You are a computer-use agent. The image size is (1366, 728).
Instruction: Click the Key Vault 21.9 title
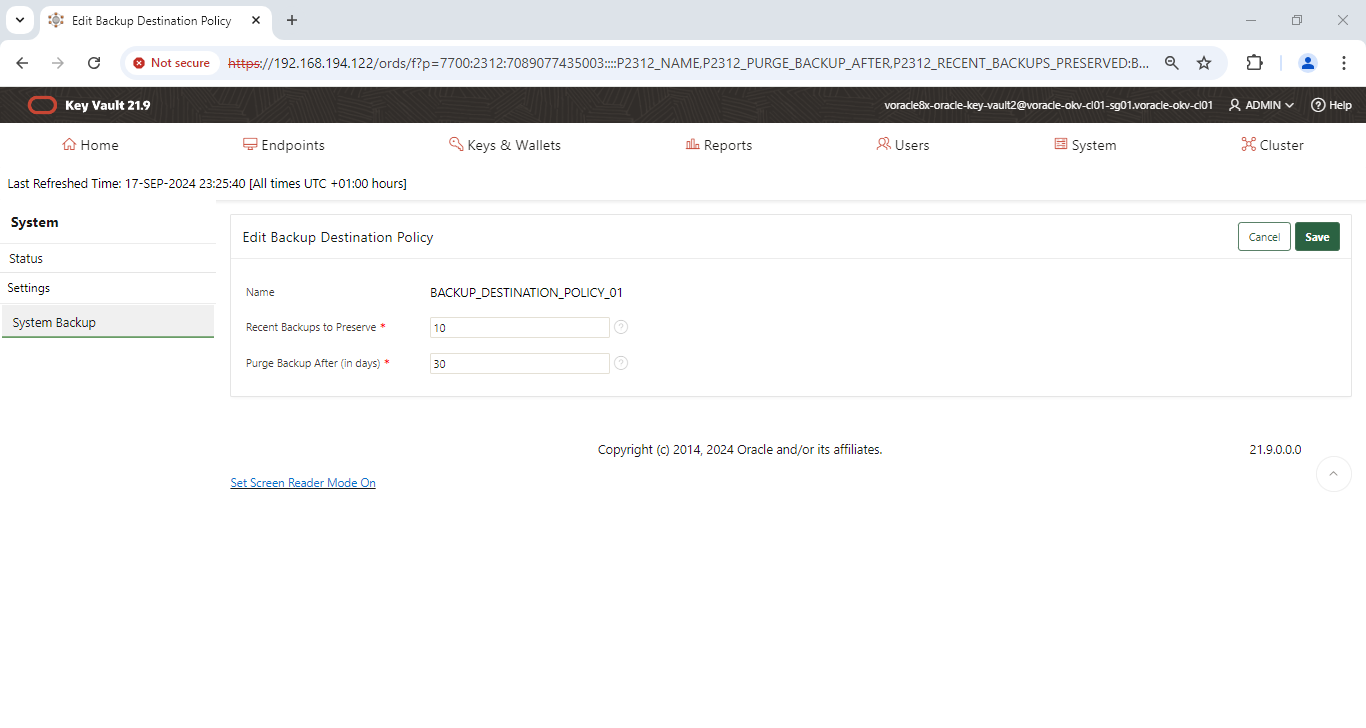tap(107, 105)
